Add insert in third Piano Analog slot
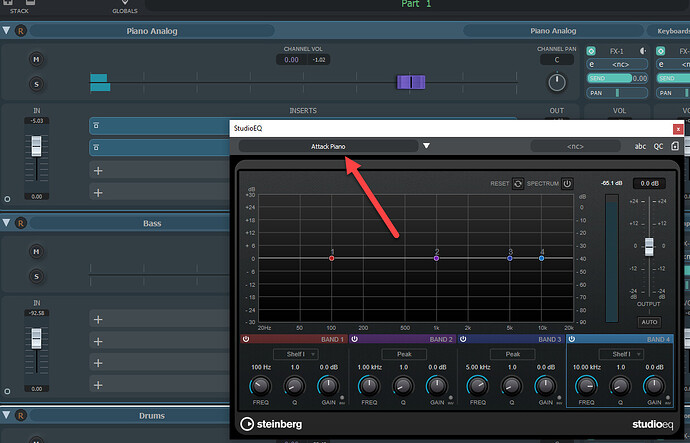This screenshot has width=690, height=443. (x=98, y=171)
